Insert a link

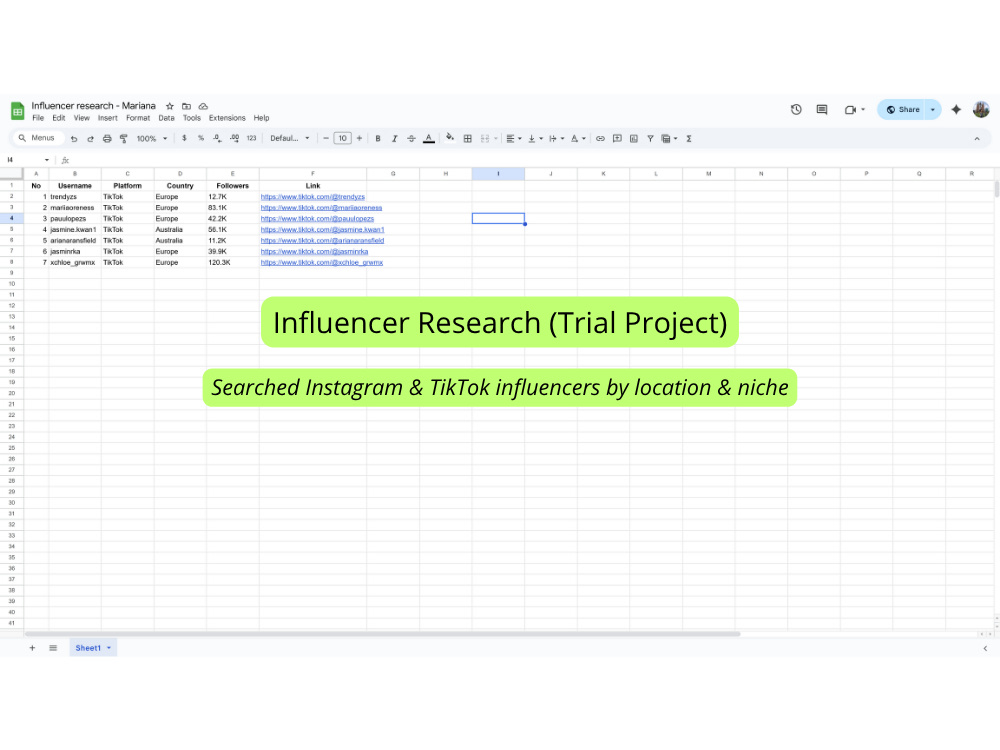pos(600,138)
